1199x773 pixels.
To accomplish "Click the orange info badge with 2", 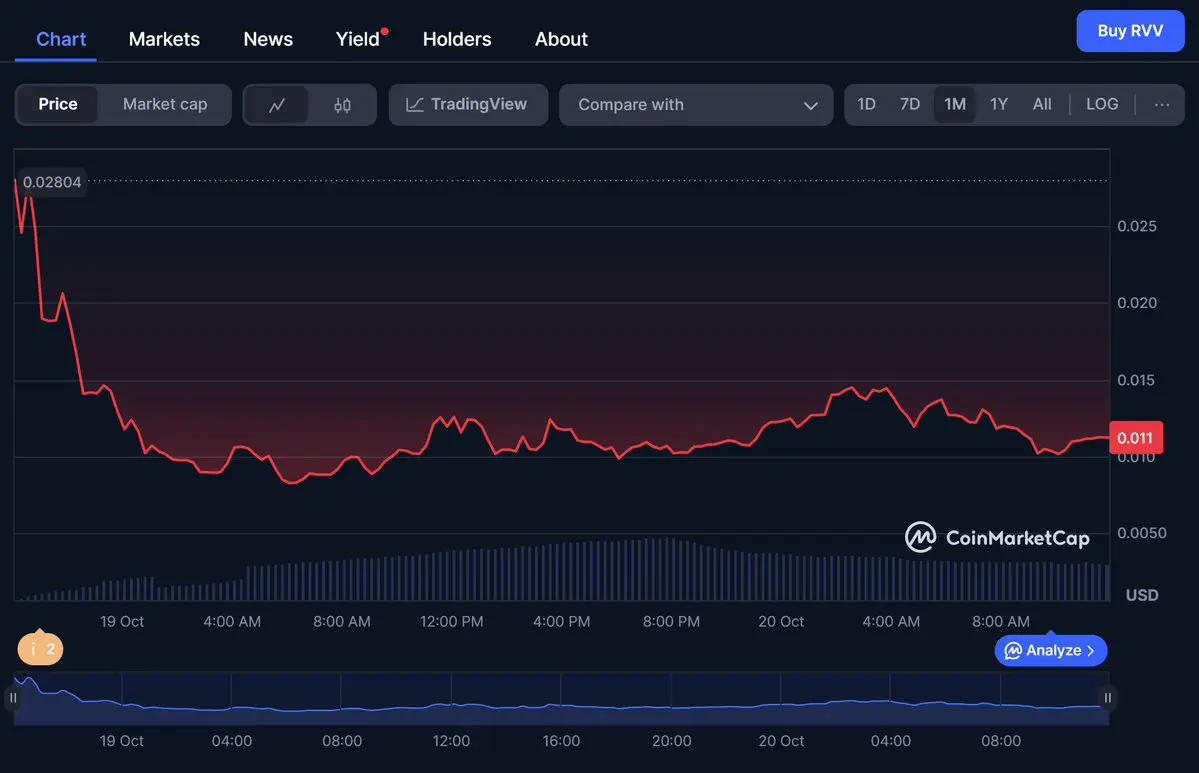I will click(41, 649).
